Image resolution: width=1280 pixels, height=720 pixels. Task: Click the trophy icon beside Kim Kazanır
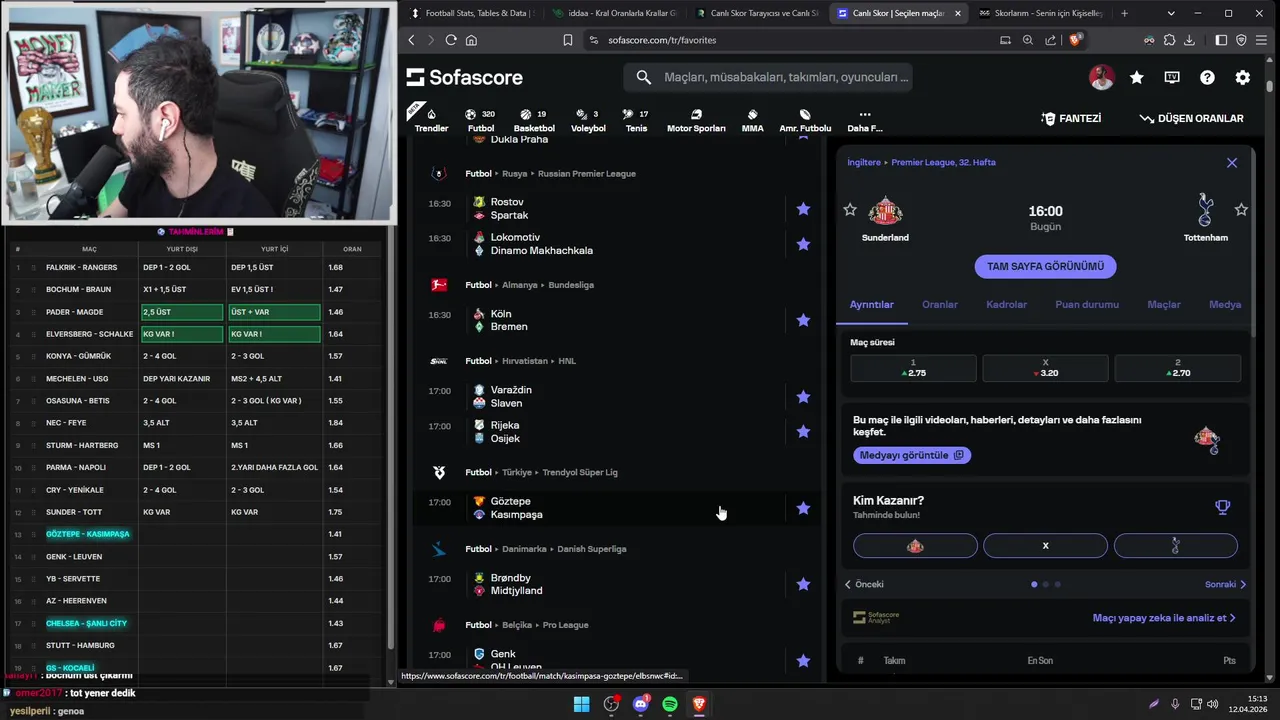(x=1222, y=507)
